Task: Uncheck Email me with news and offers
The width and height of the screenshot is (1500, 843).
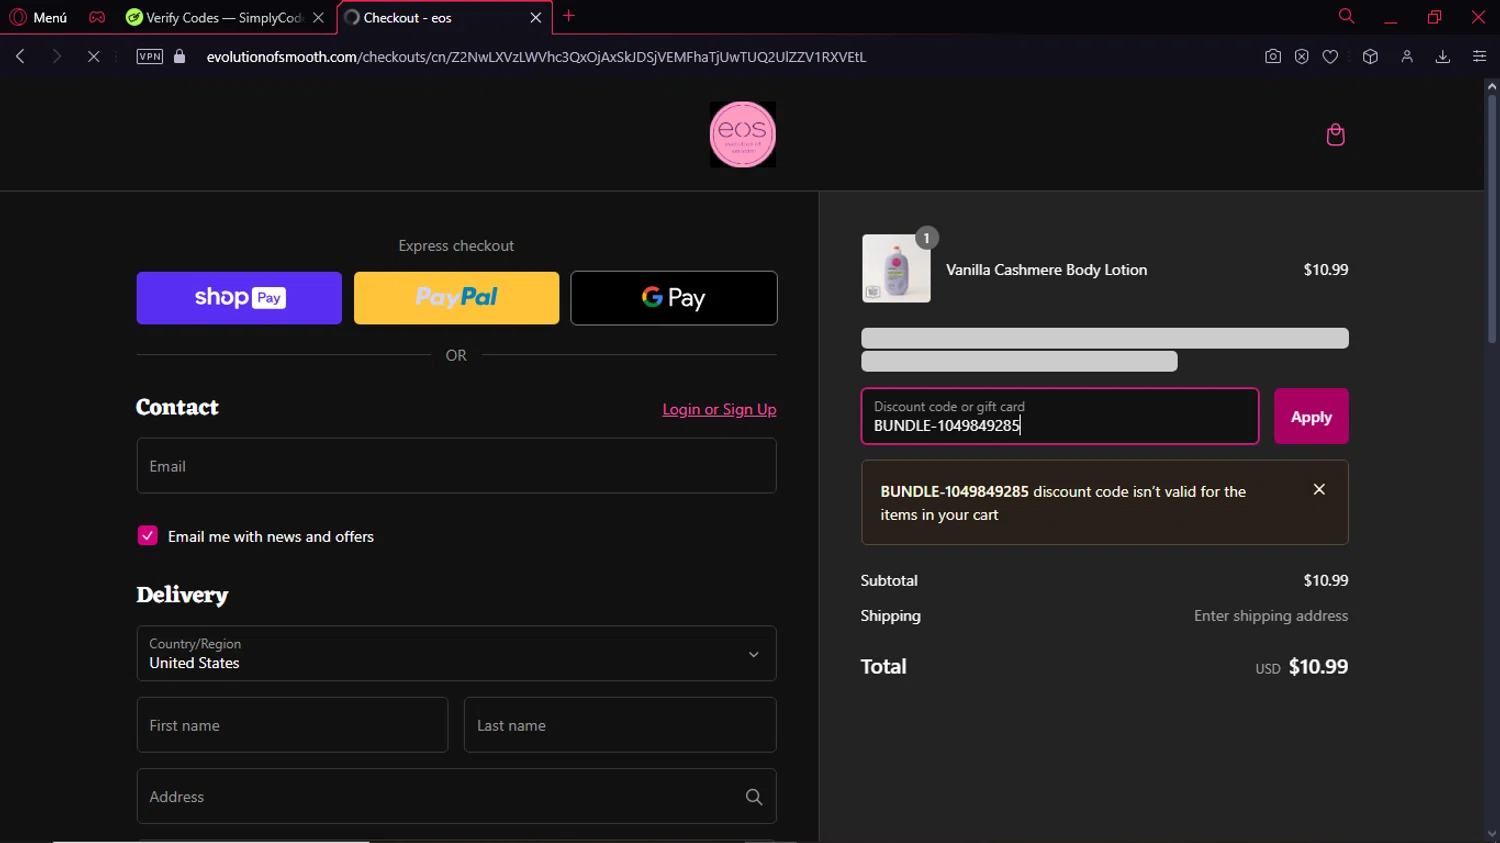Action: [147, 536]
